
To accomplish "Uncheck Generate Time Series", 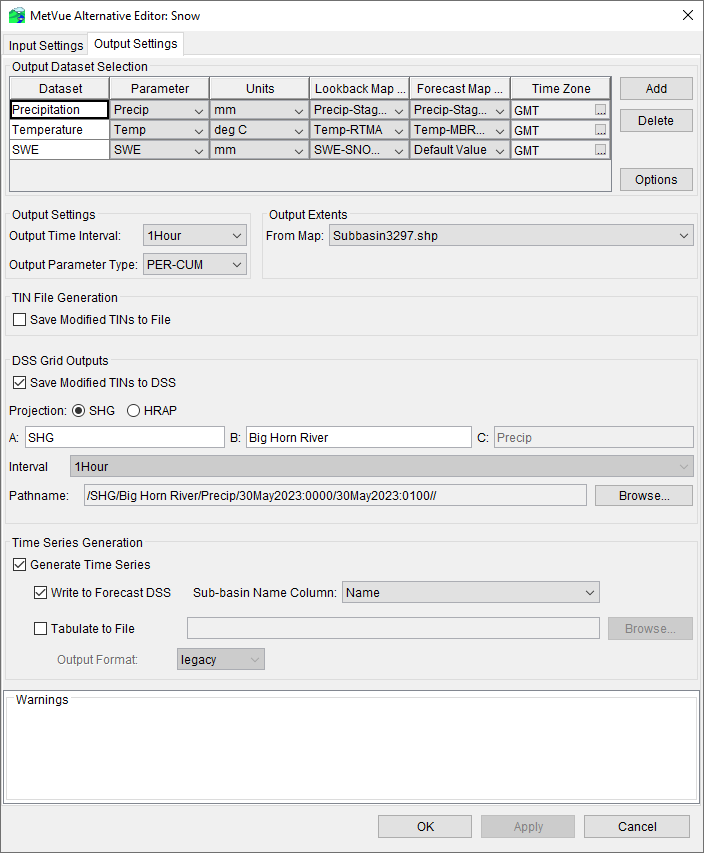I will 20,565.
